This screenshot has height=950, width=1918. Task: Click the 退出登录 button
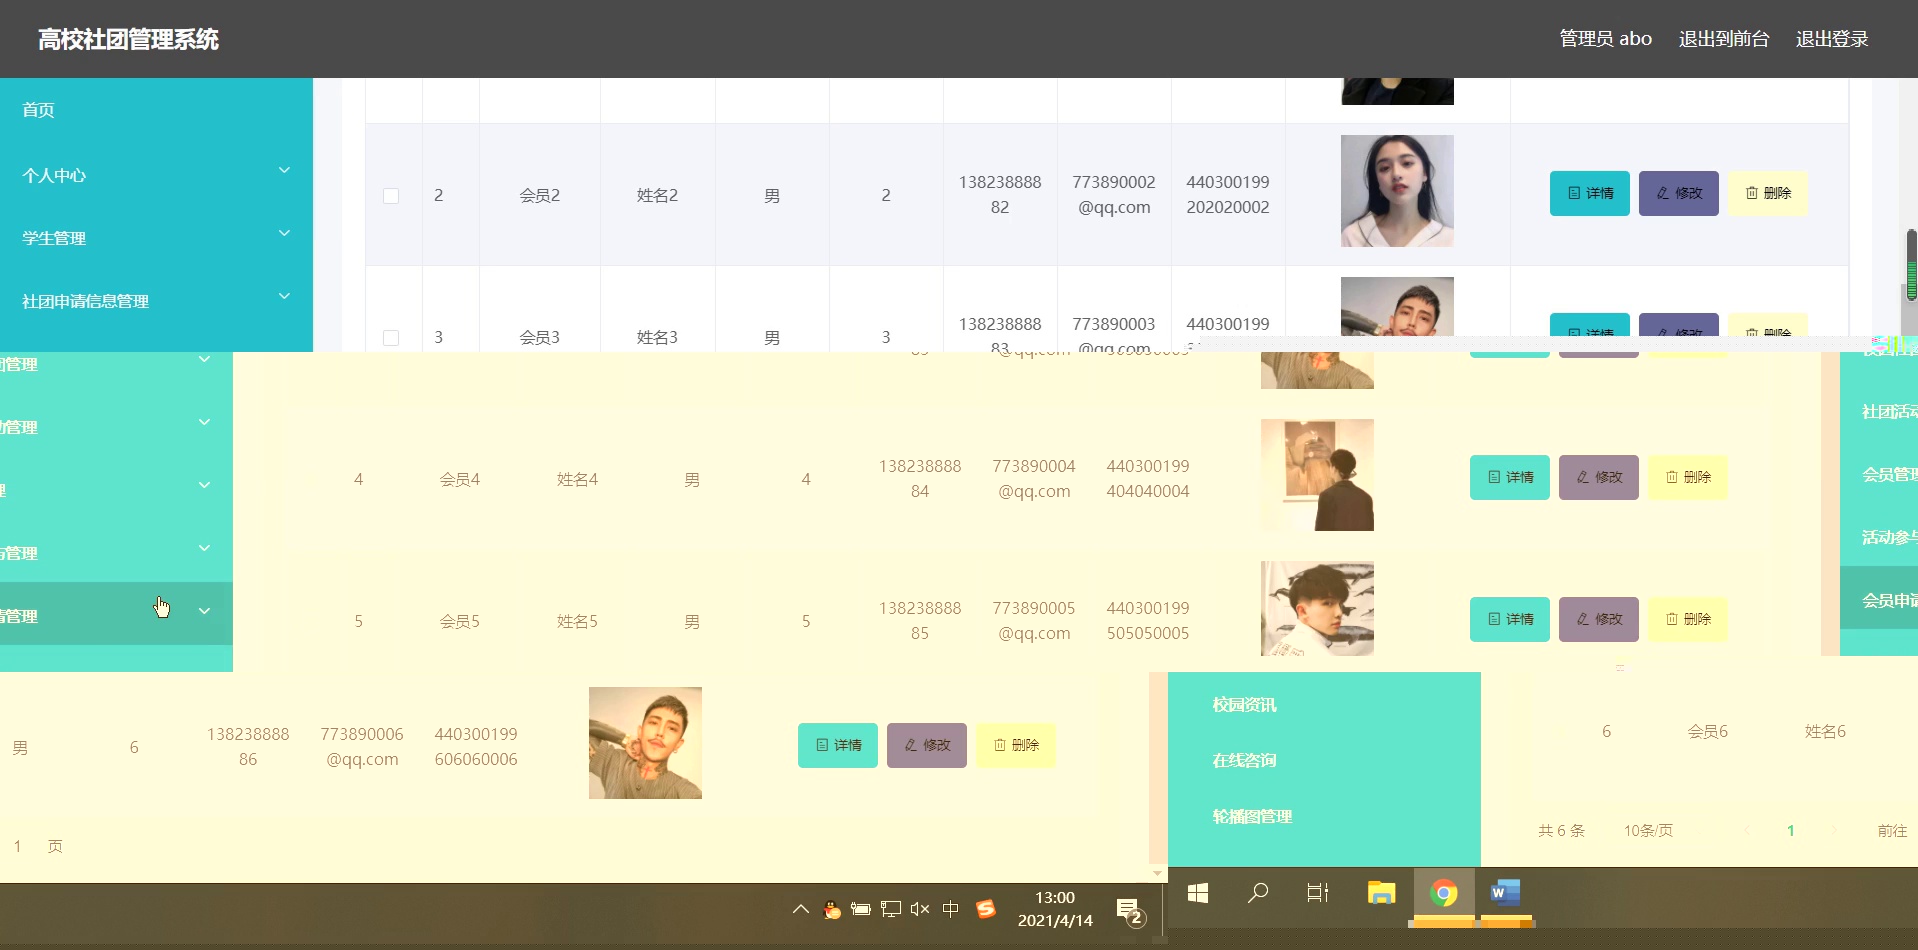click(x=1831, y=38)
